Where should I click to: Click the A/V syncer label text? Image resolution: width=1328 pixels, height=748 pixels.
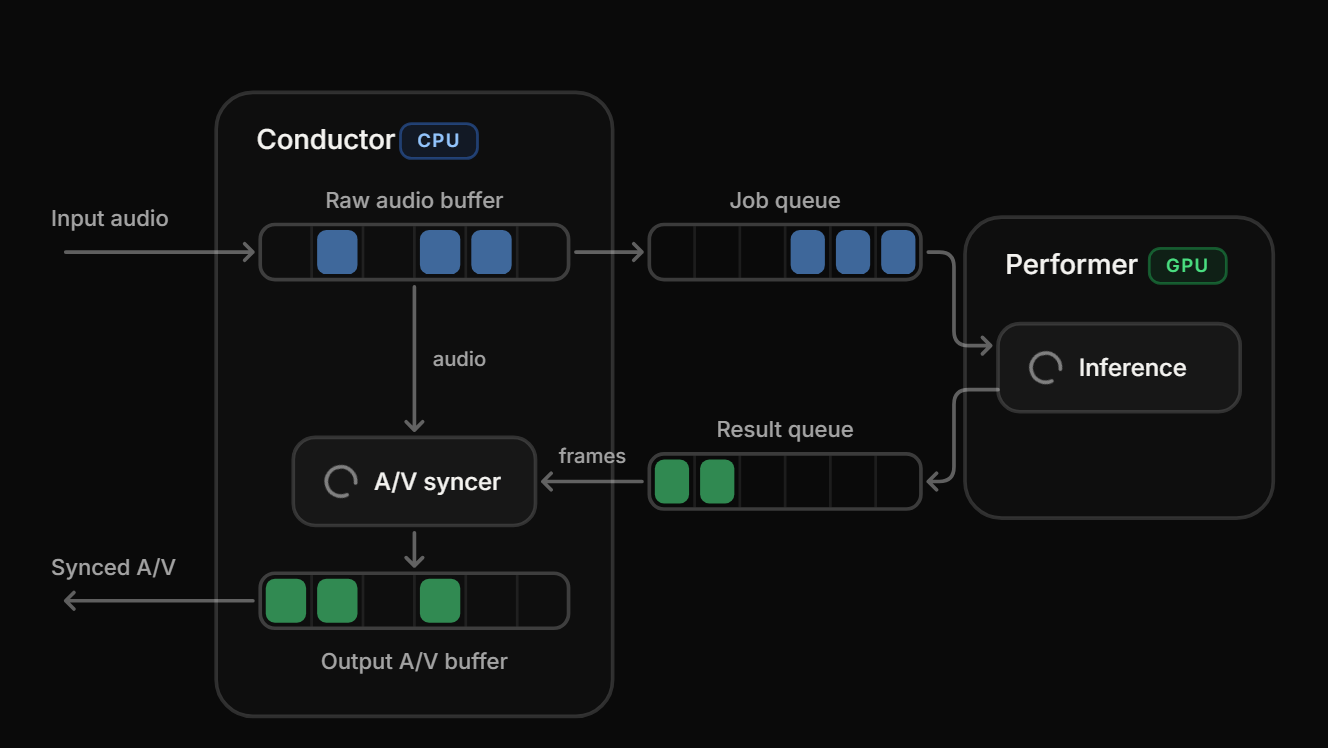point(437,482)
